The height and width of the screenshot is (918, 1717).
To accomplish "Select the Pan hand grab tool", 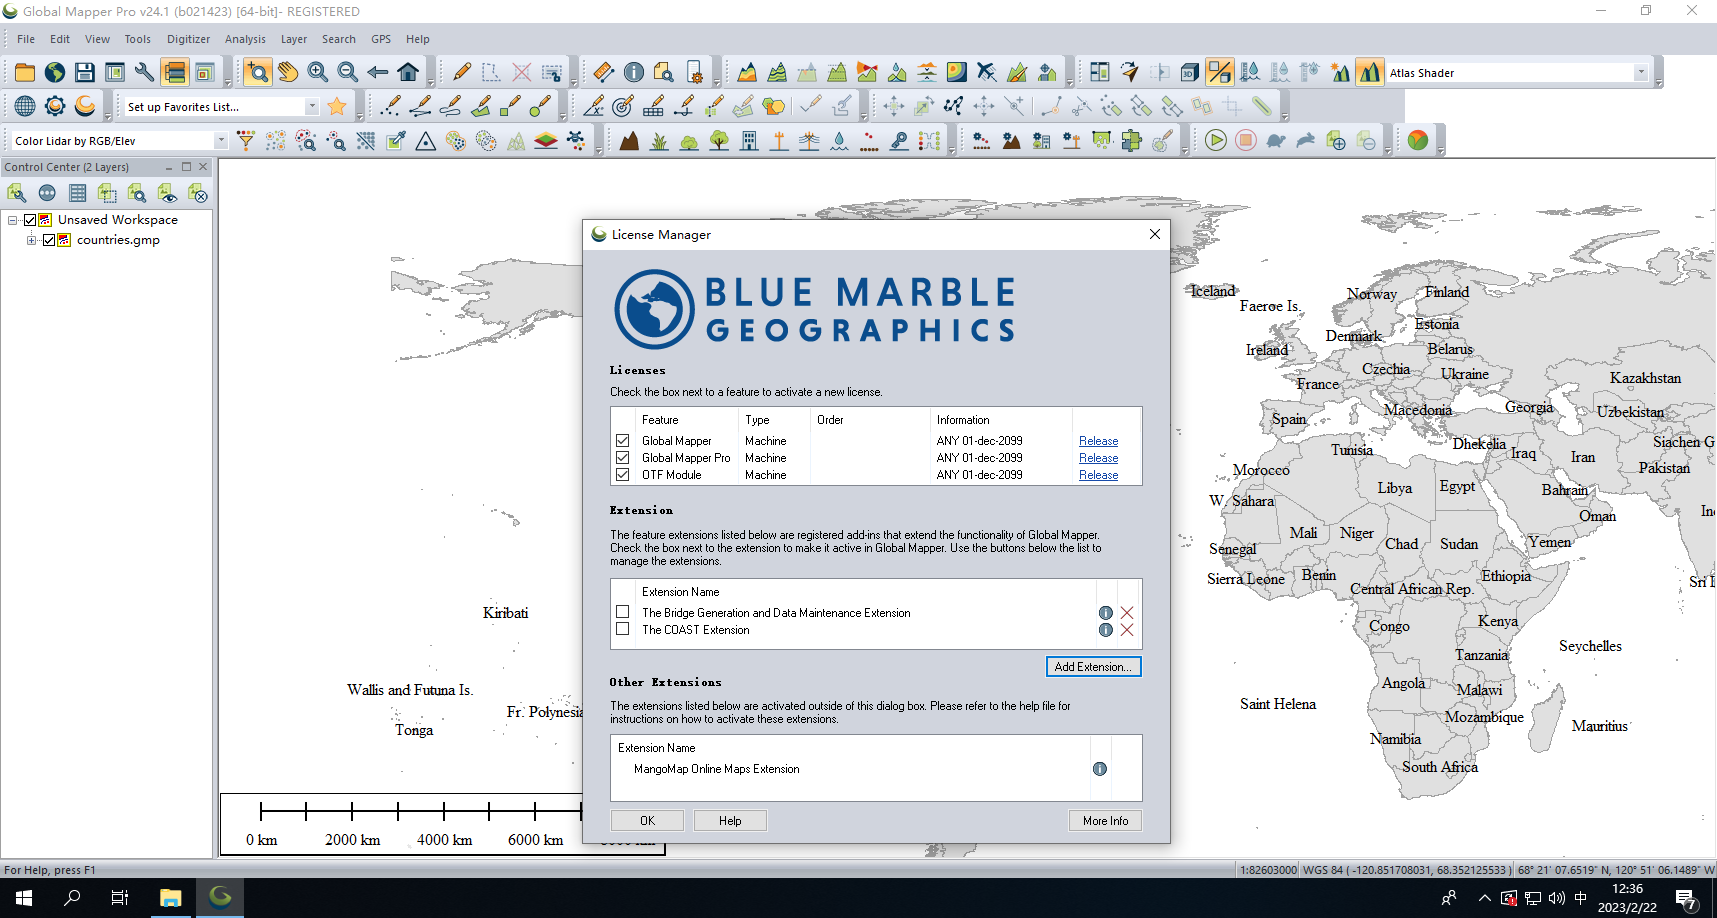I will point(288,72).
